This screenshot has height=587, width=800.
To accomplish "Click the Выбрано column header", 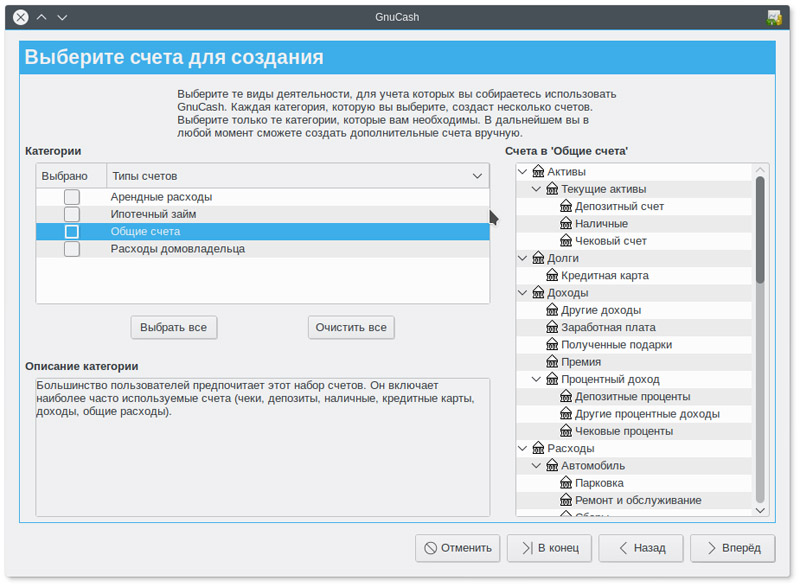I will [71, 176].
